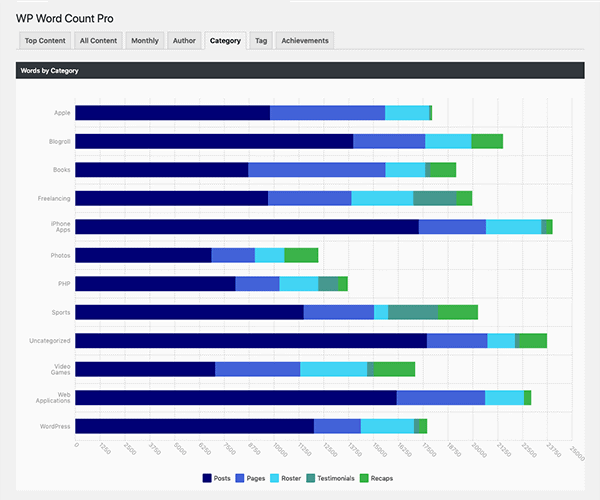Click the Recaps segment of Photos bar

pyautogui.click(x=301, y=255)
